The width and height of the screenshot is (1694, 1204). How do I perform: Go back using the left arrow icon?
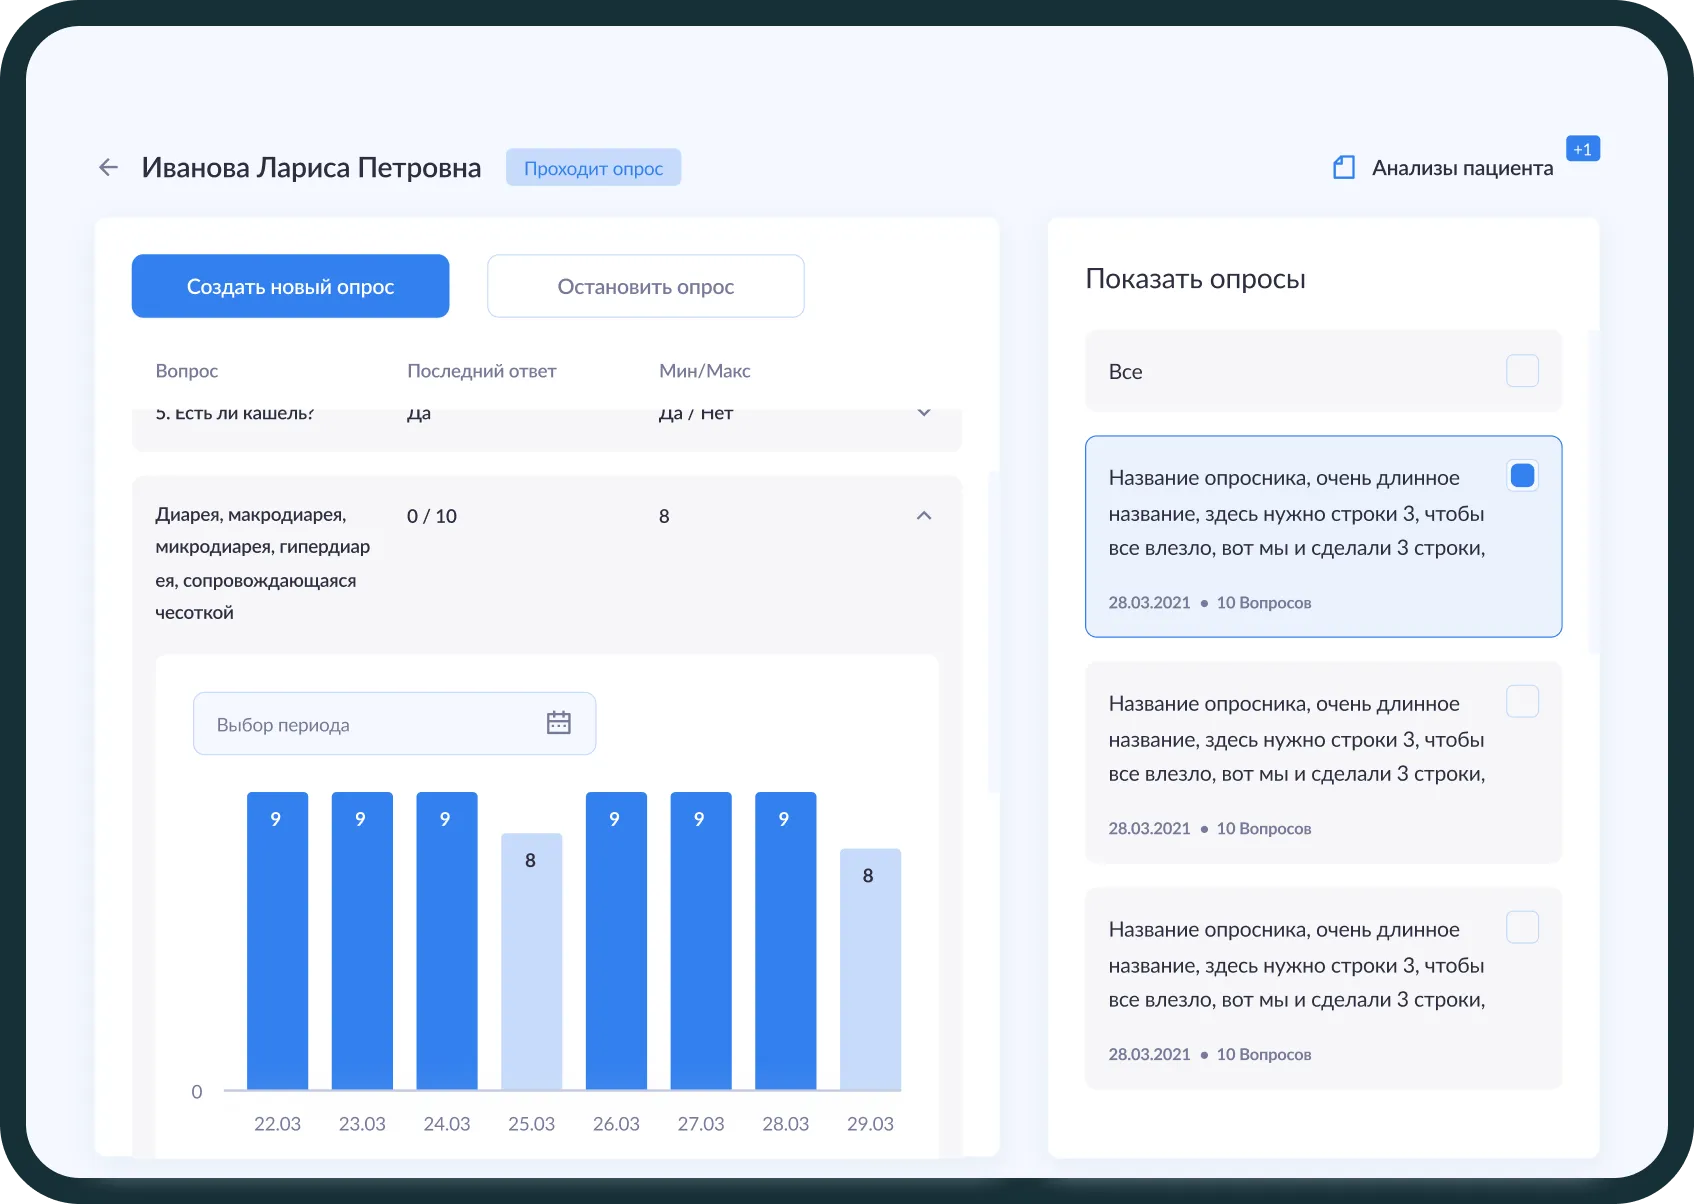[109, 167]
